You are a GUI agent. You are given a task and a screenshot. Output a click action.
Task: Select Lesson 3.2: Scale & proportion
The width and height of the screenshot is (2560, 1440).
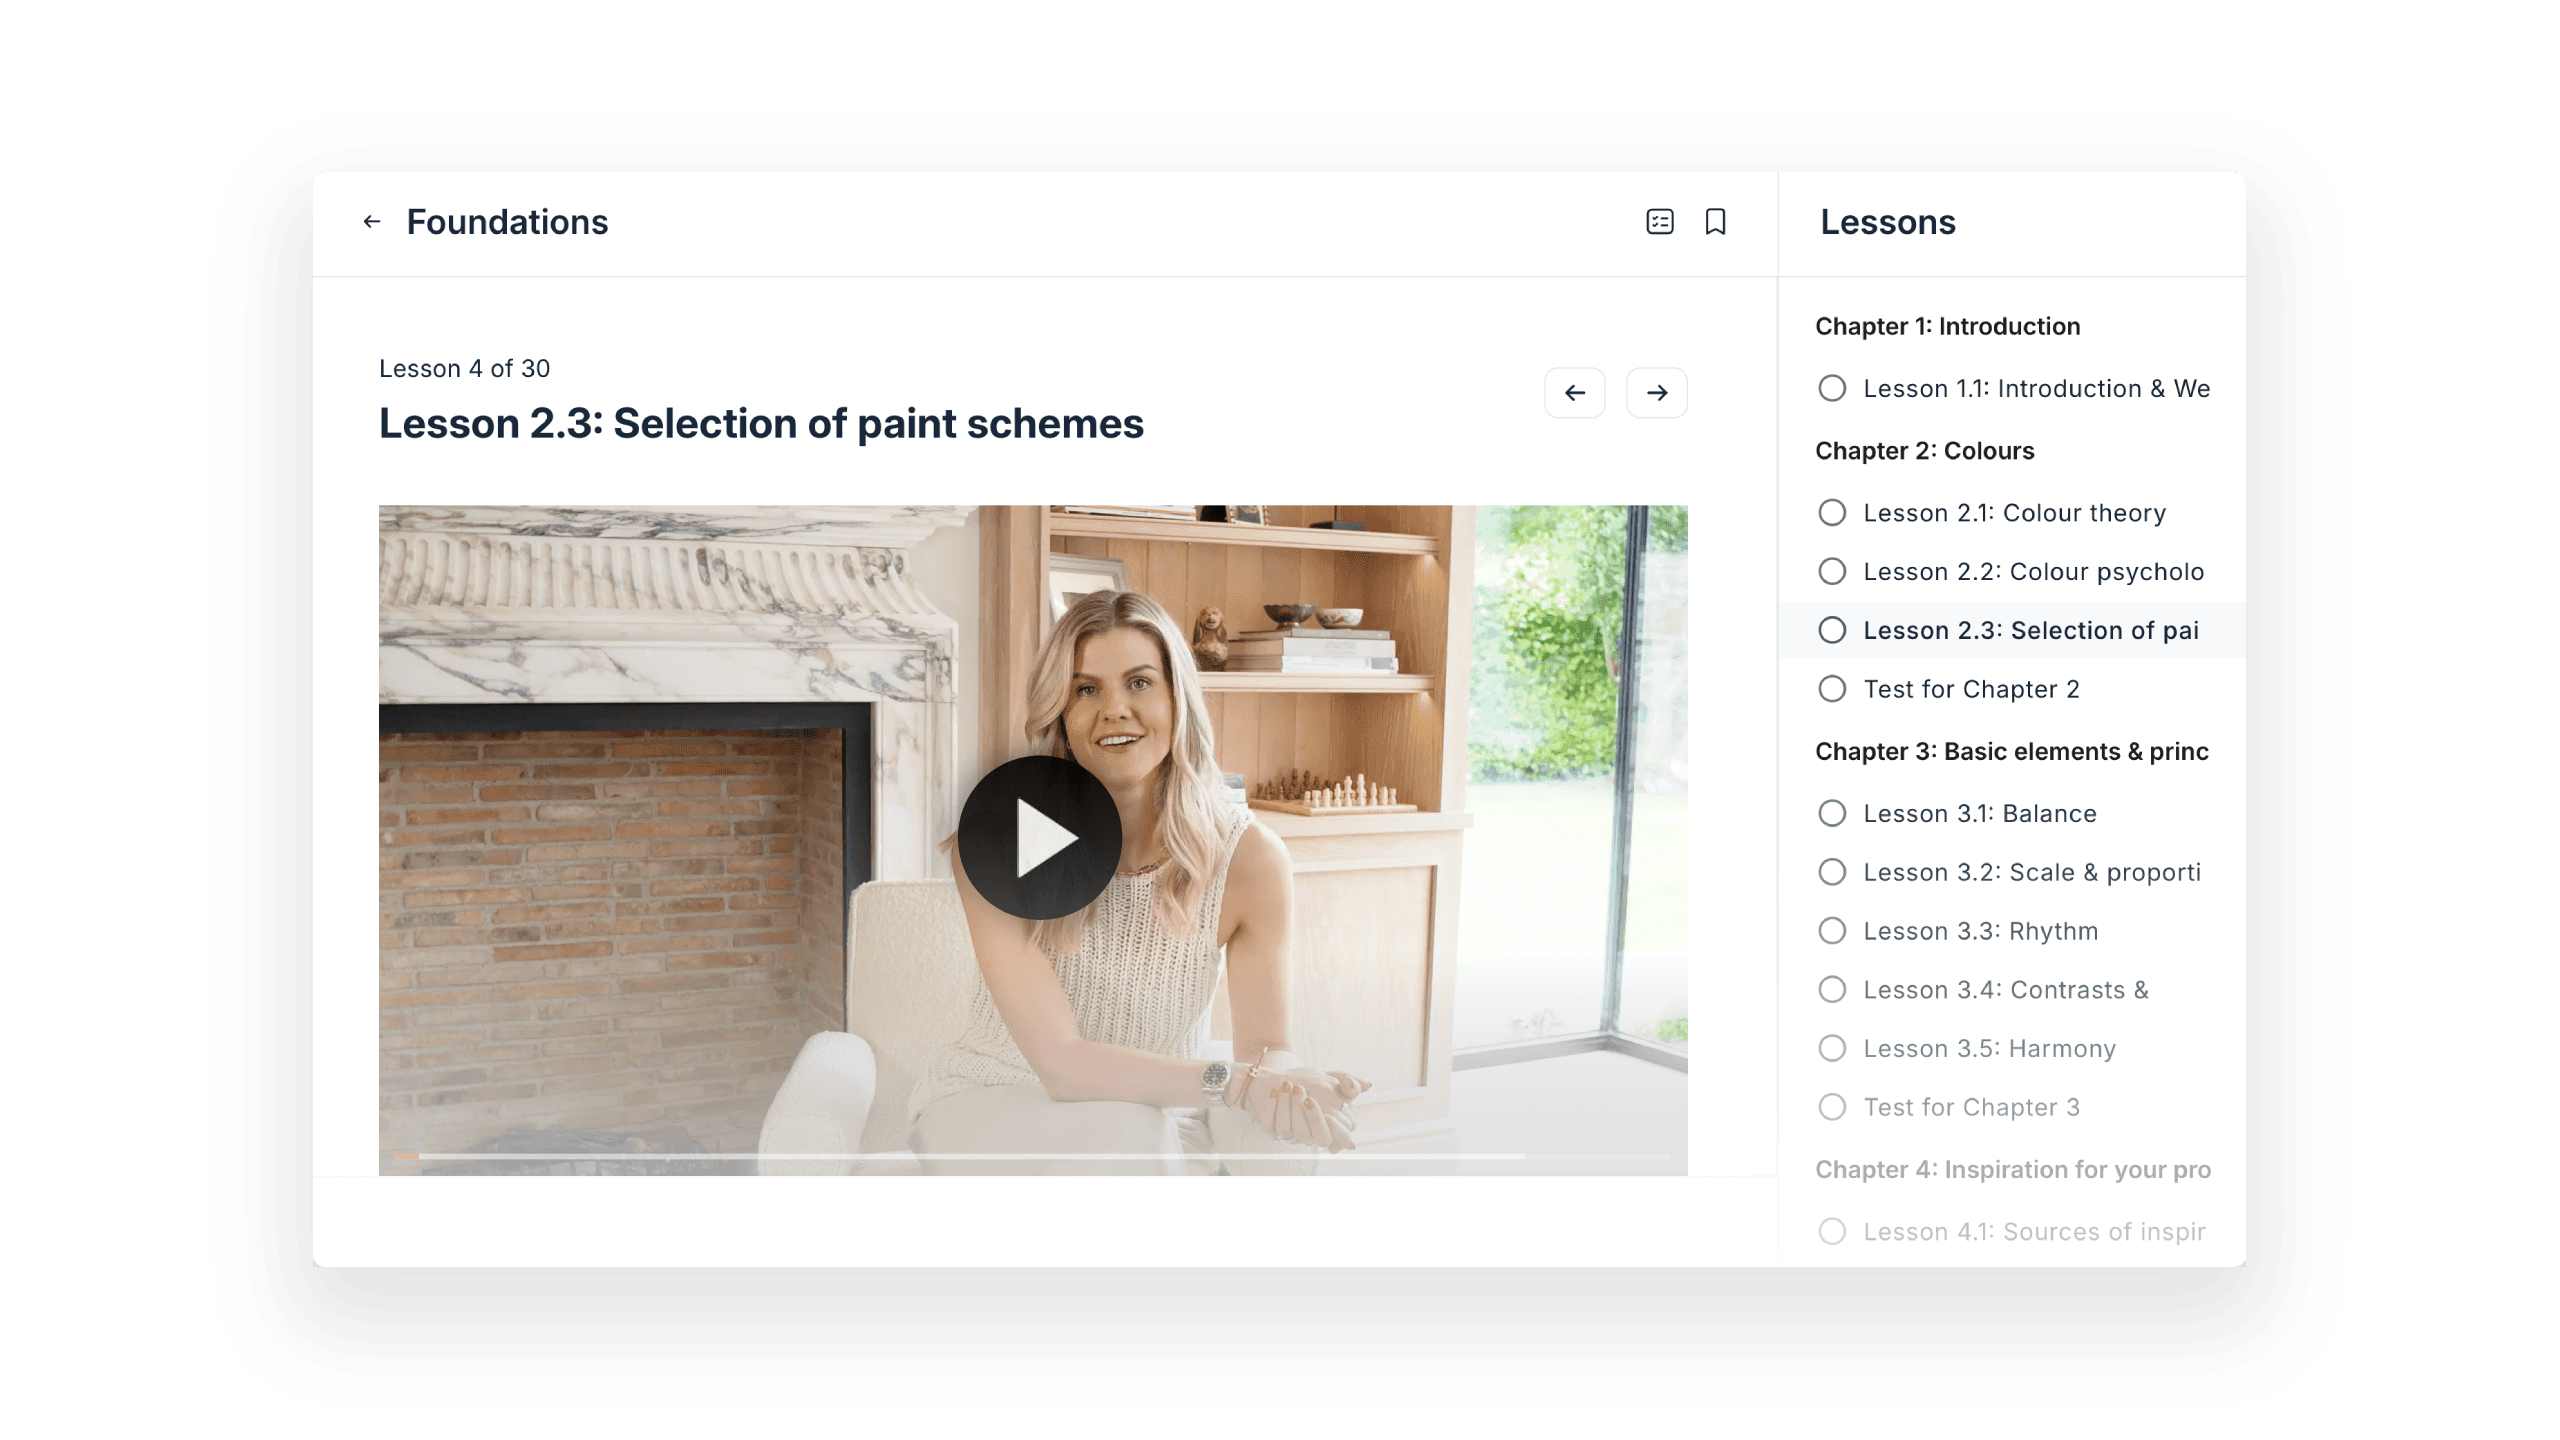(x=2031, y=873)
